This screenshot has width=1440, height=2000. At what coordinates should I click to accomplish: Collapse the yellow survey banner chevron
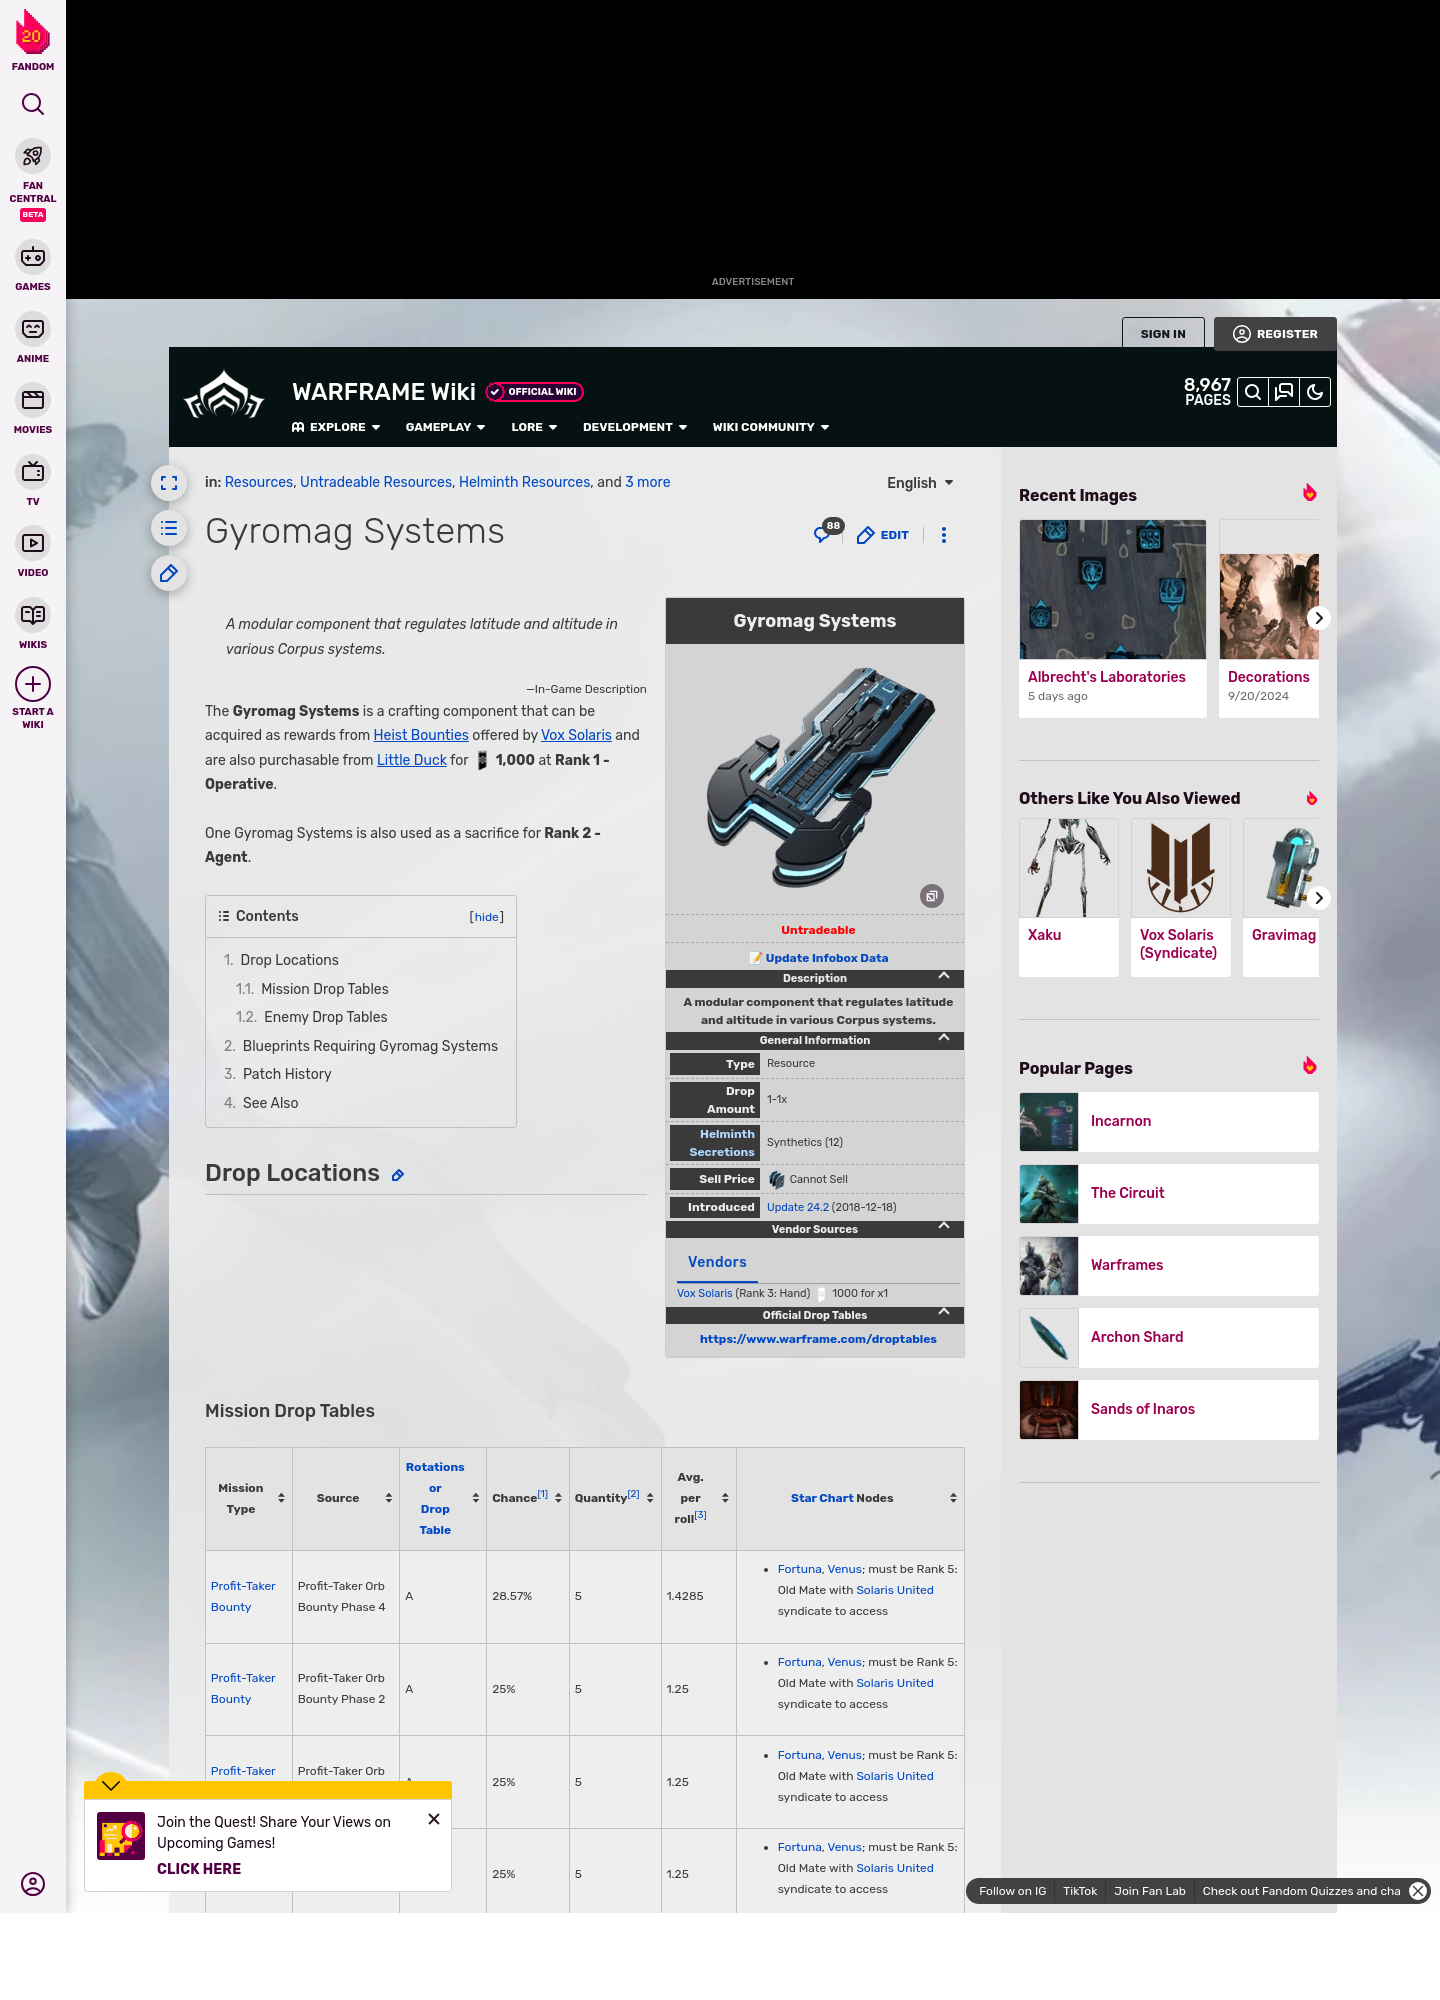click(x=111, y=1785)
